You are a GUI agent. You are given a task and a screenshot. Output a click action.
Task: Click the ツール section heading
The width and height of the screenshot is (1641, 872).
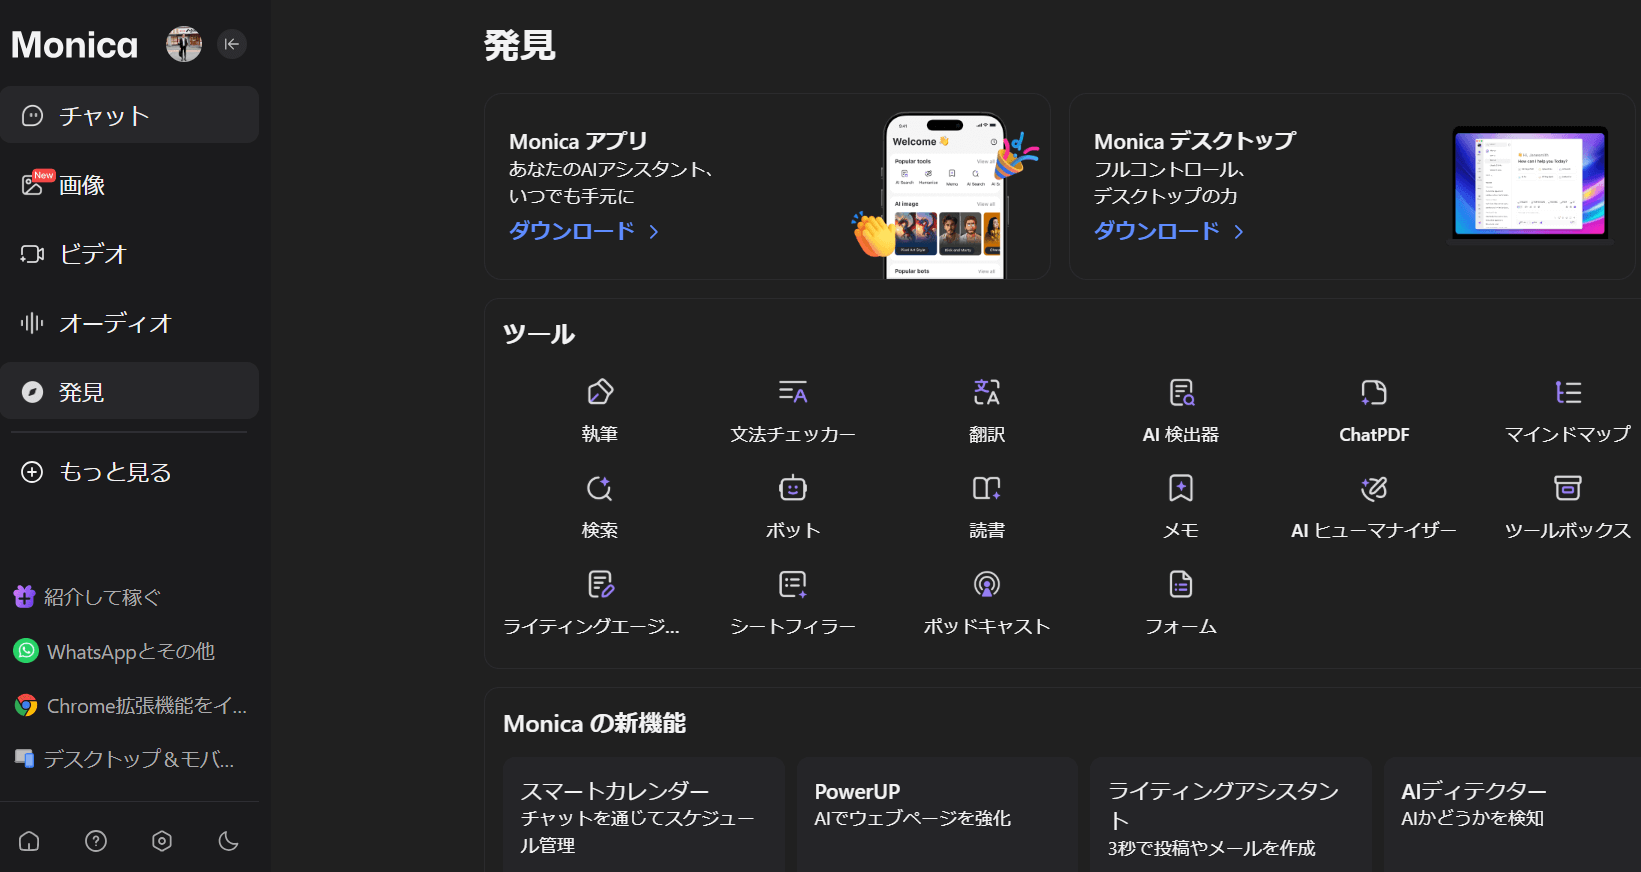tap(539, 334)
